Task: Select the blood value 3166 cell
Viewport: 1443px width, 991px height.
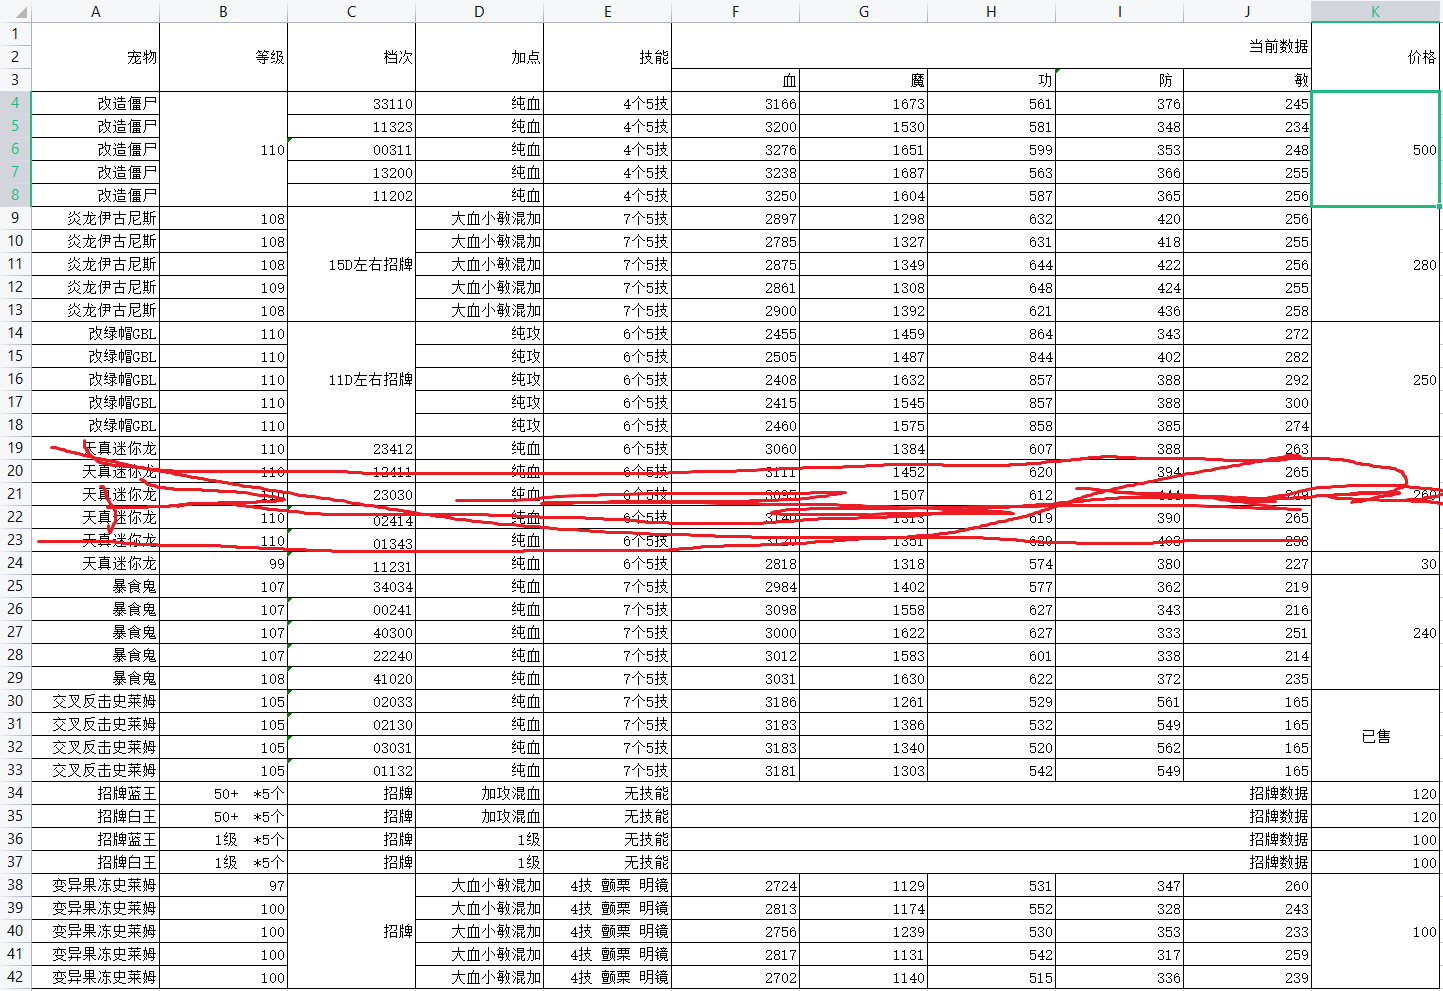Action: 735,103
